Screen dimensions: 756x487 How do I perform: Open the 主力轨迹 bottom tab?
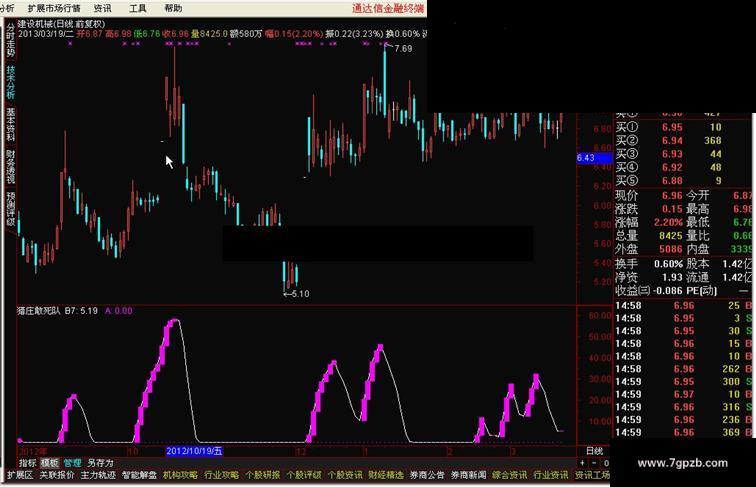click(98, 475)
